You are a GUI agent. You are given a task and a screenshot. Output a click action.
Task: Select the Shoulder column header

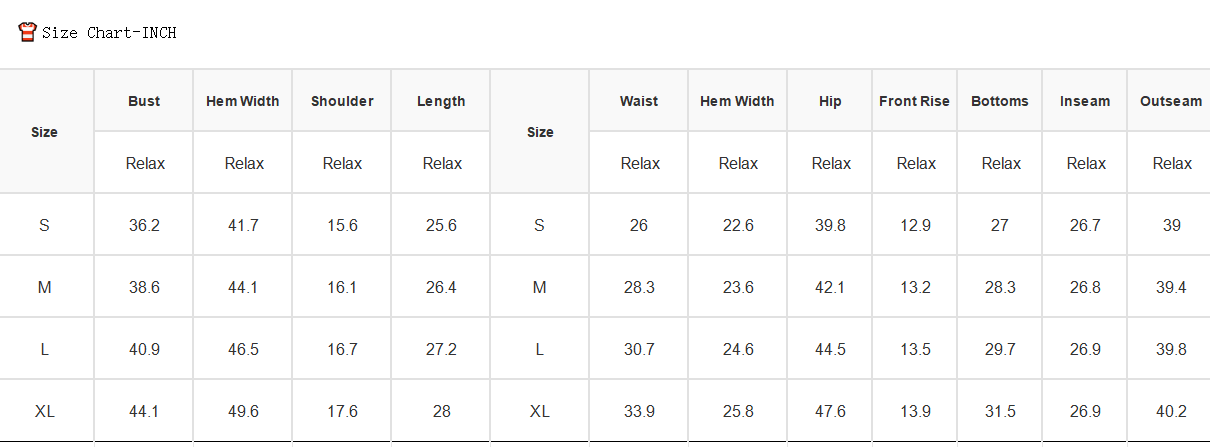click(x=342, y=101)
